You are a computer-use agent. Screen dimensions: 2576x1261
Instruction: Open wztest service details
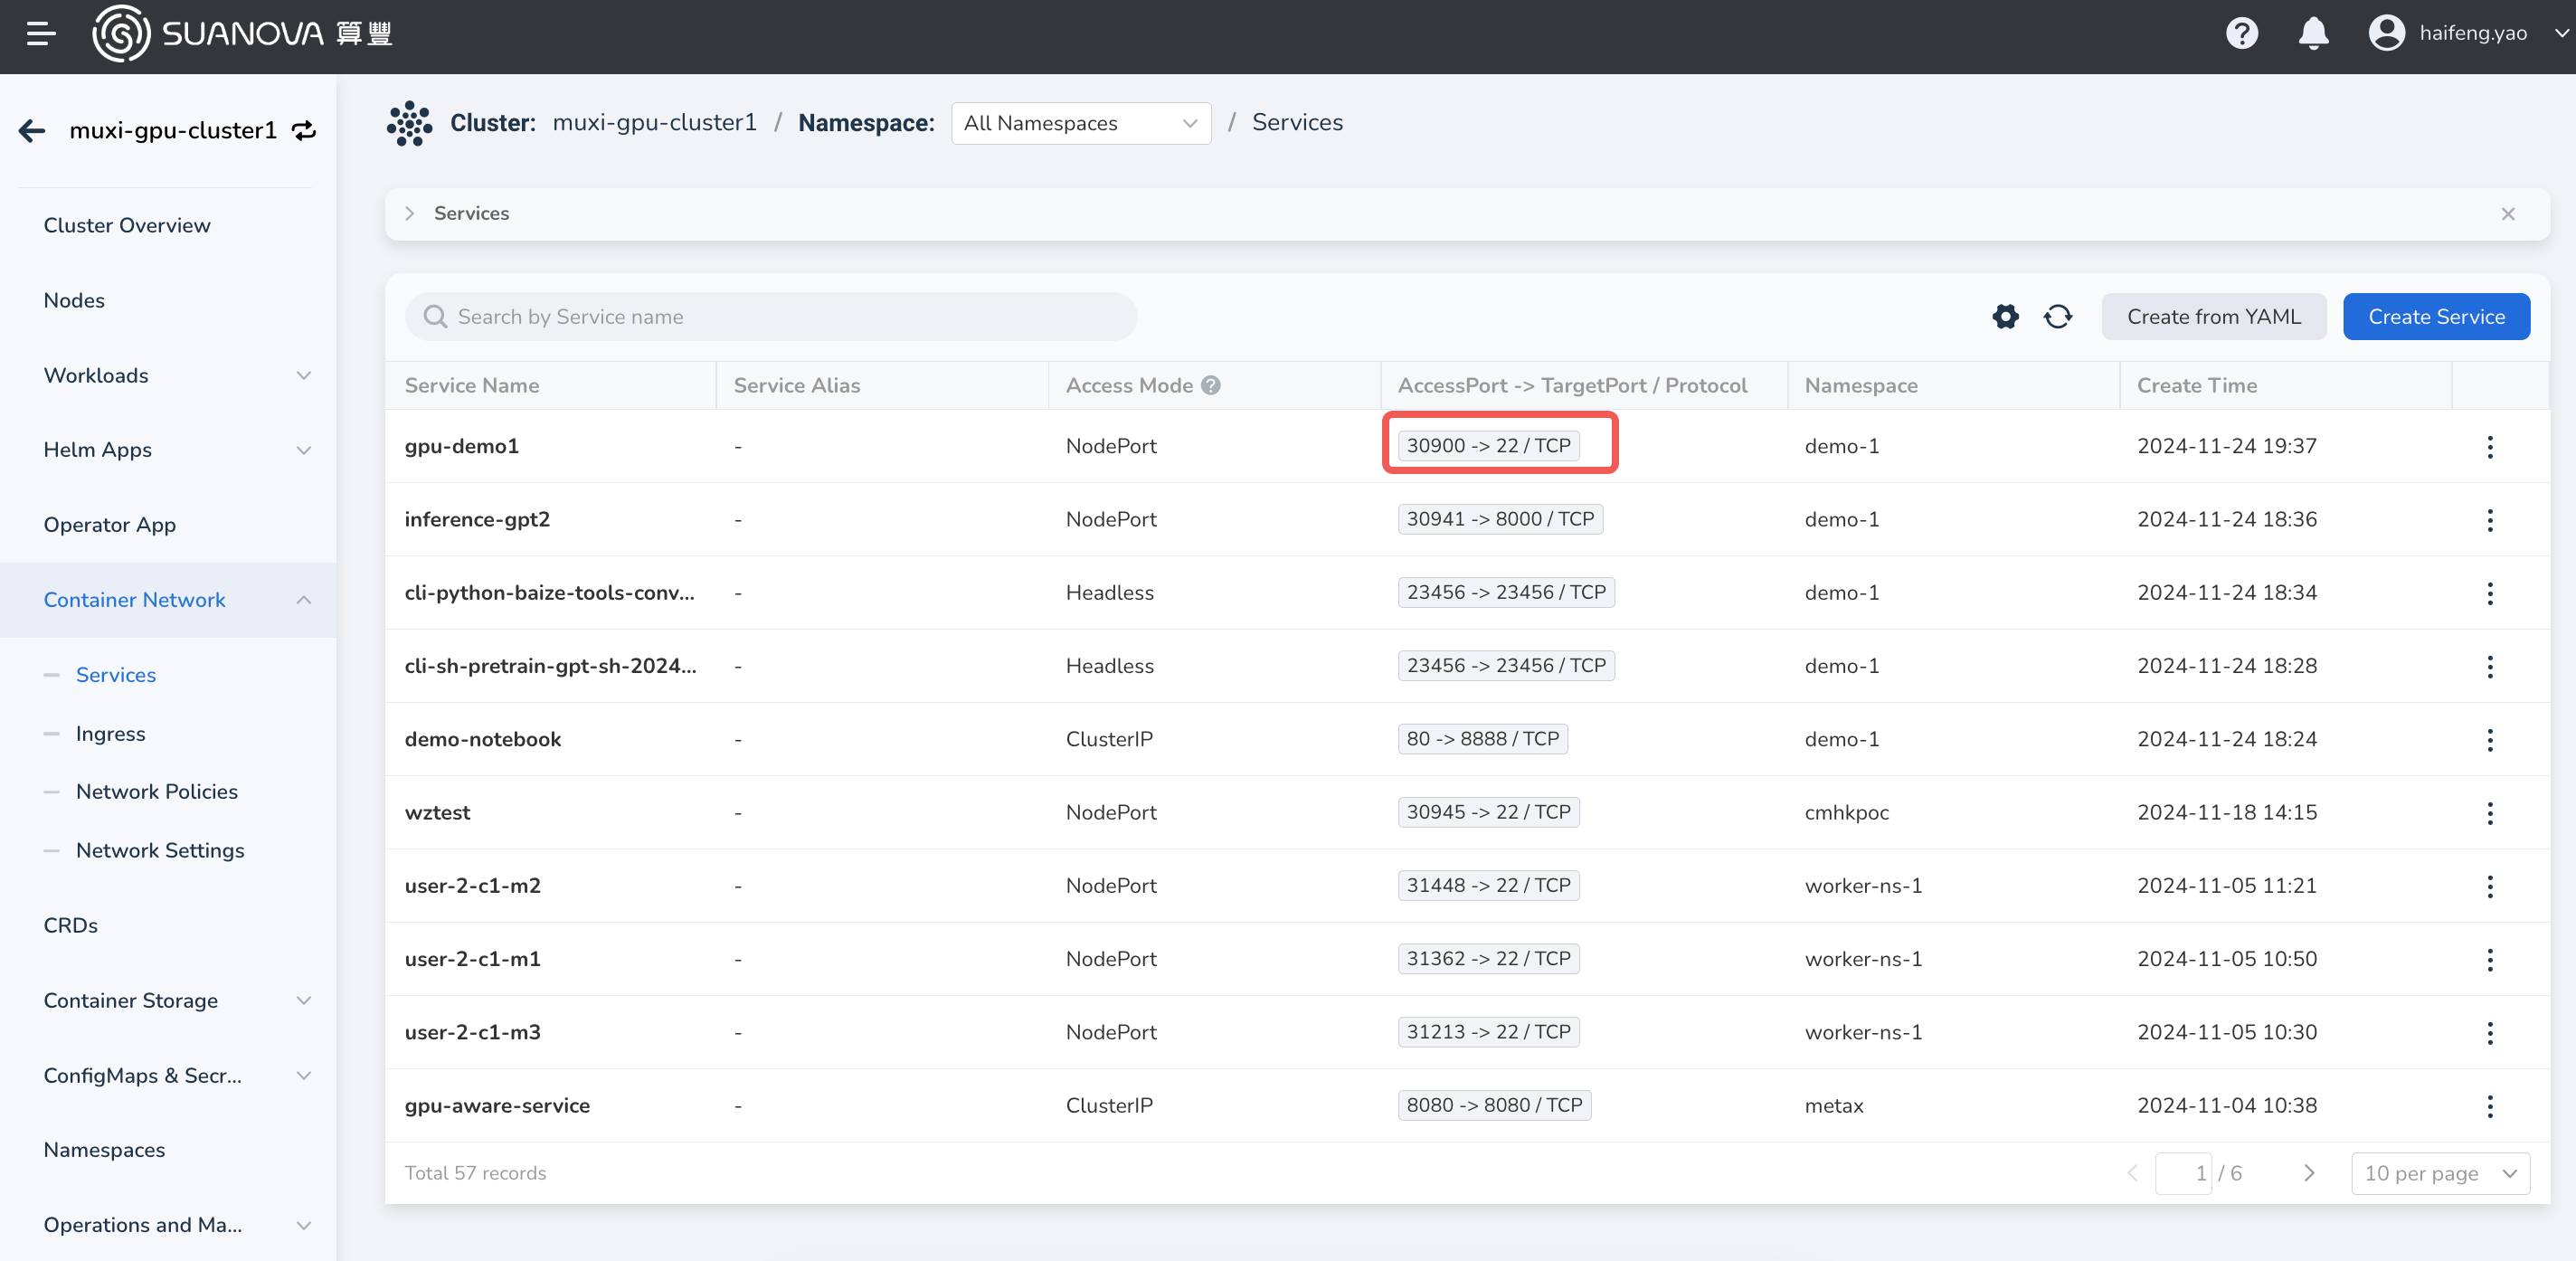coord(437,813)
